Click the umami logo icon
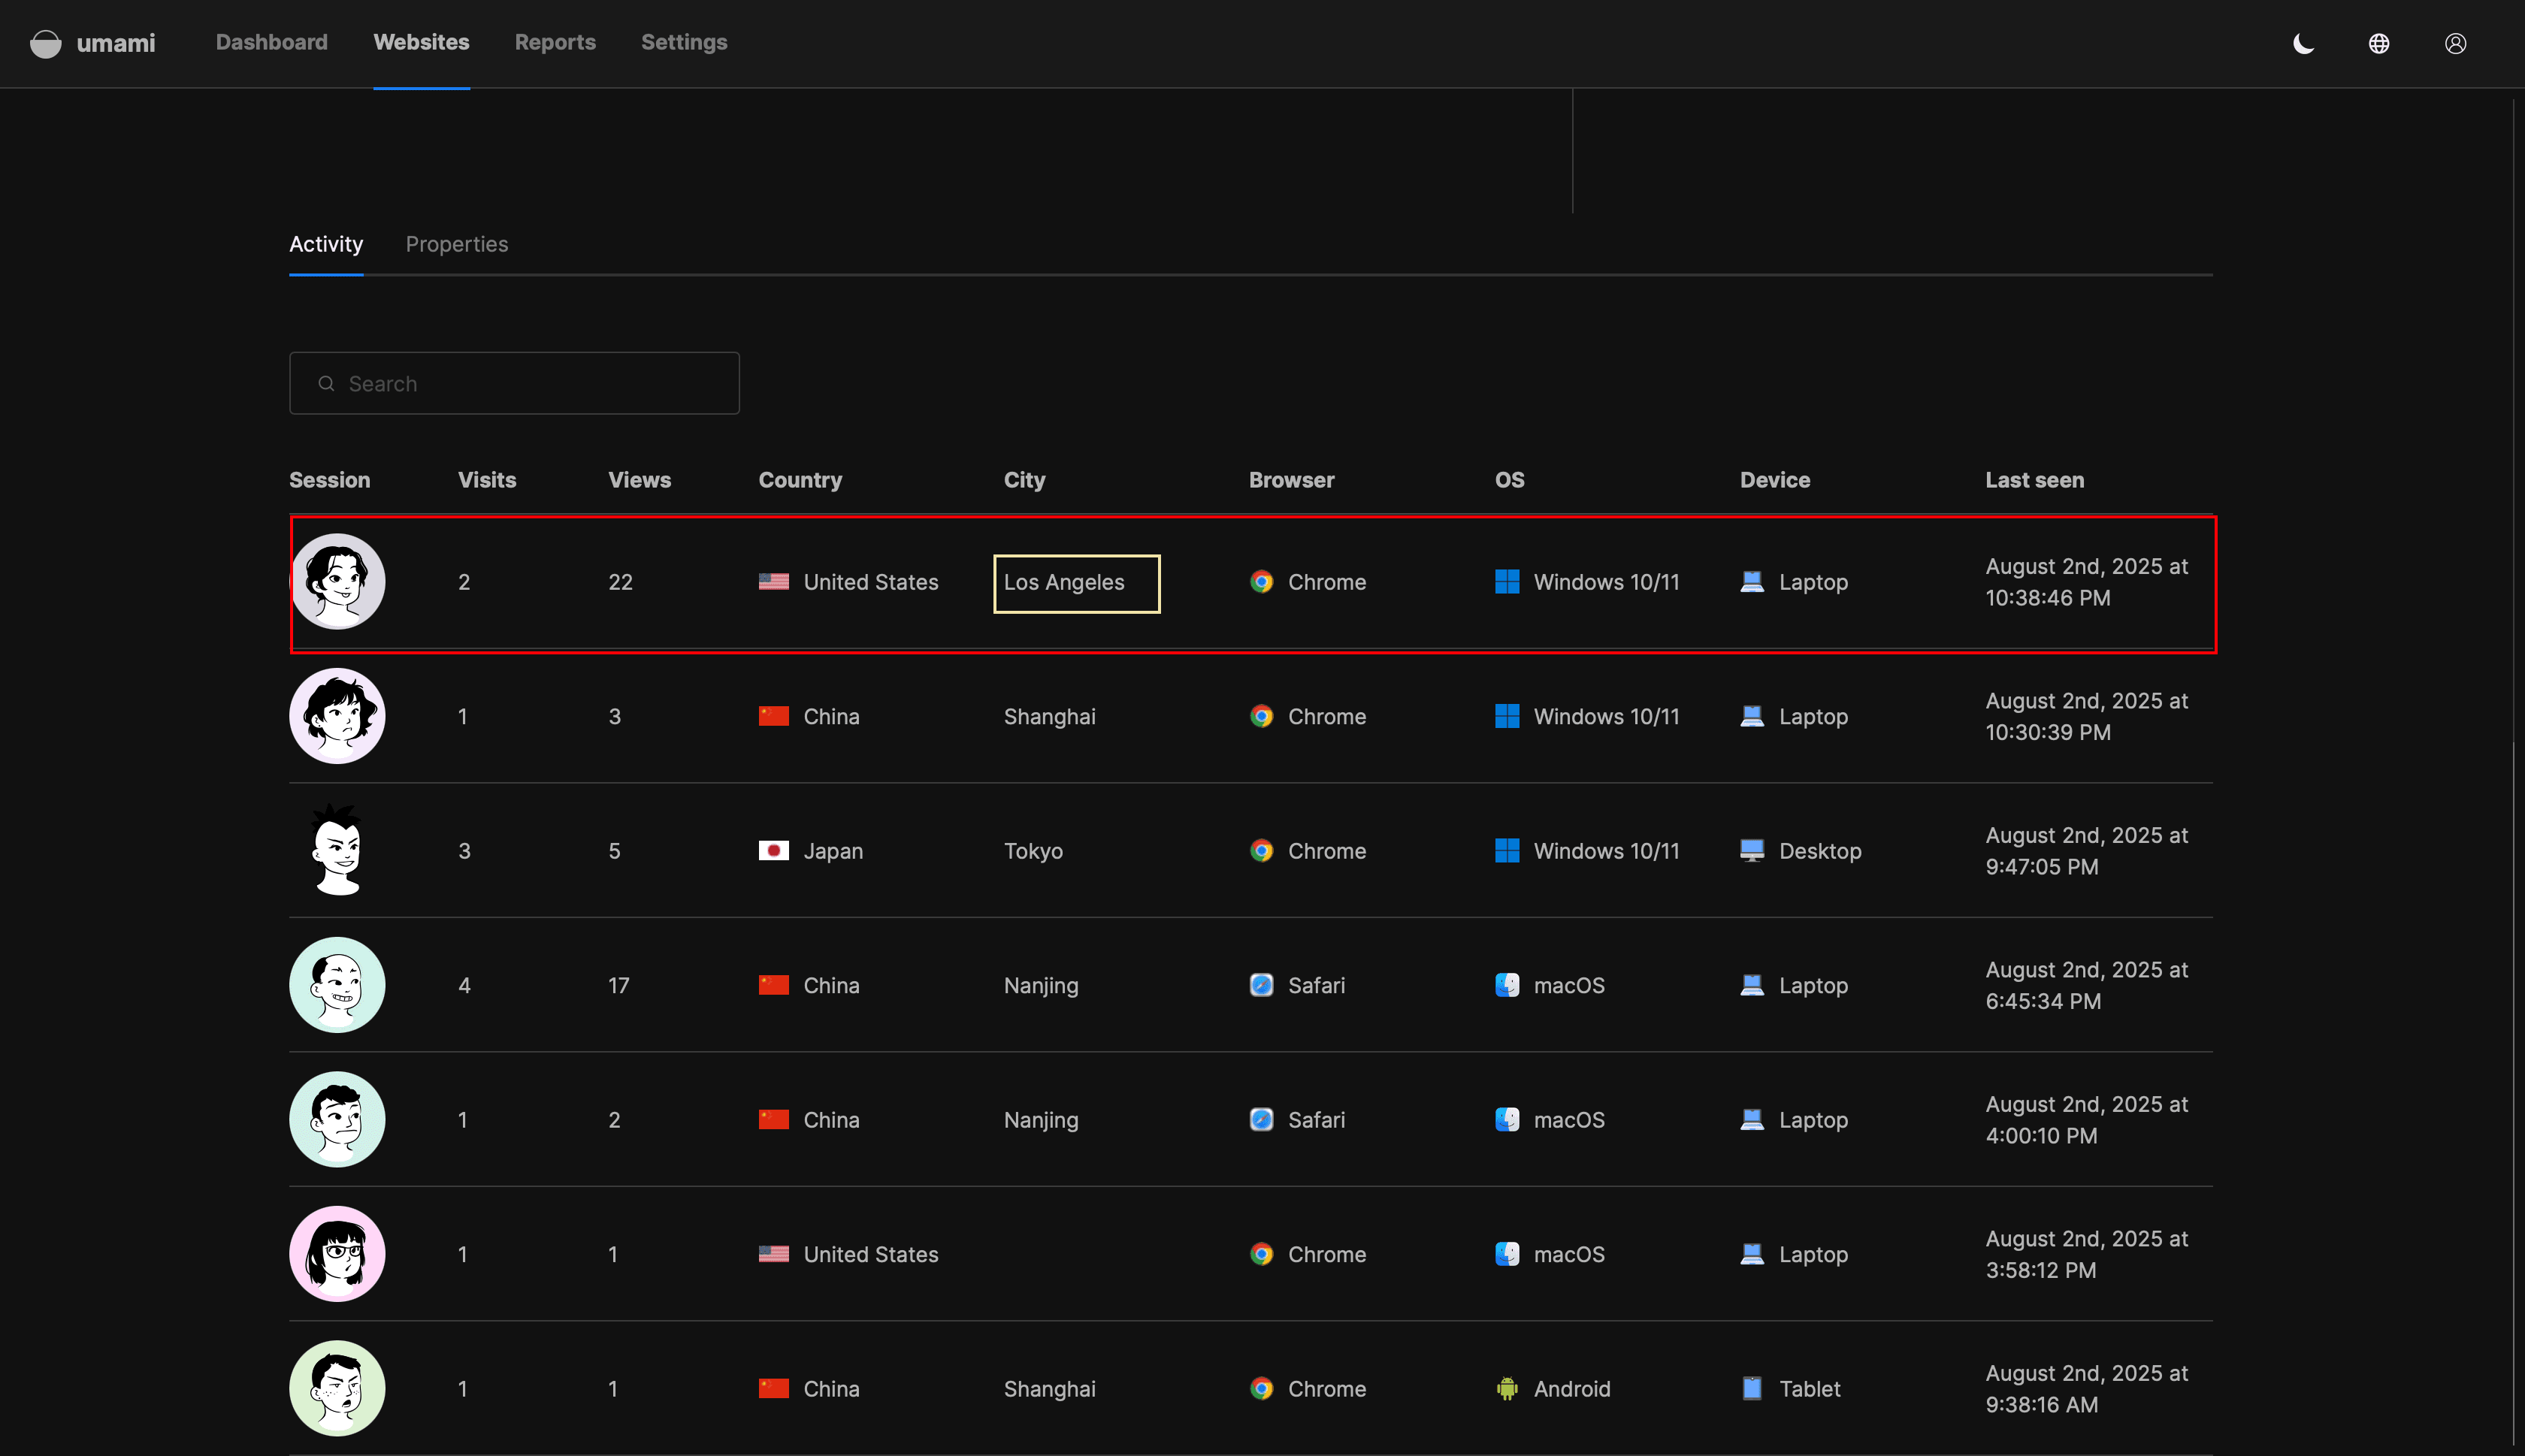 (46, 43)
